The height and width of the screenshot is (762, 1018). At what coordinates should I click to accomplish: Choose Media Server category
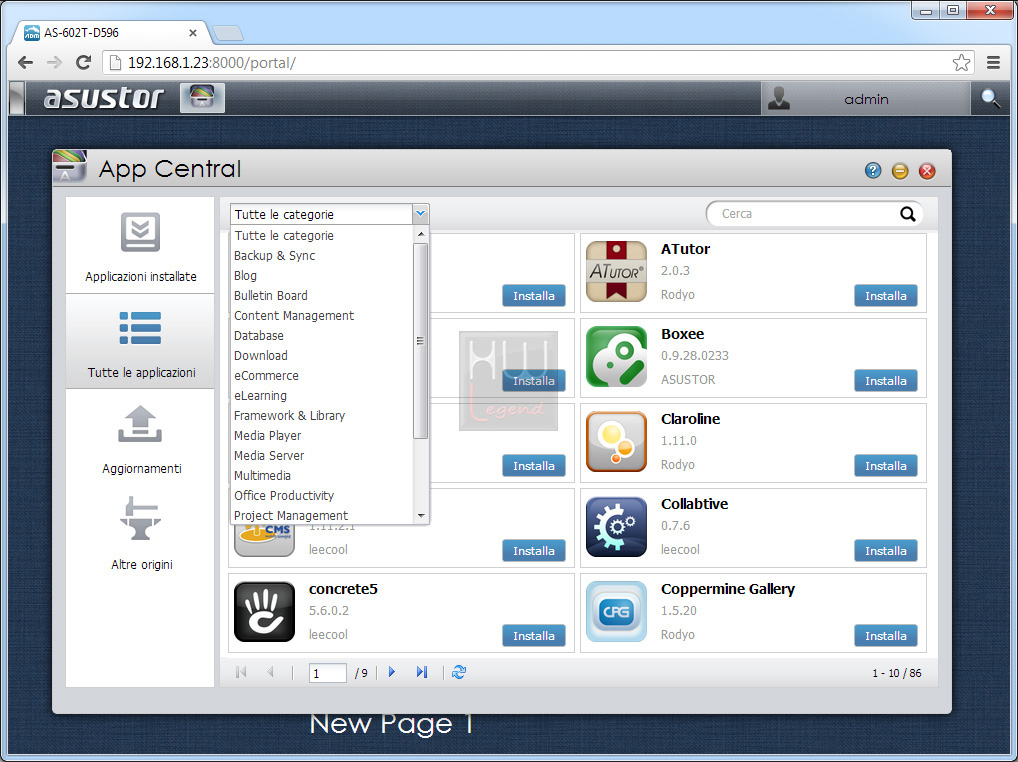(323, 456)
